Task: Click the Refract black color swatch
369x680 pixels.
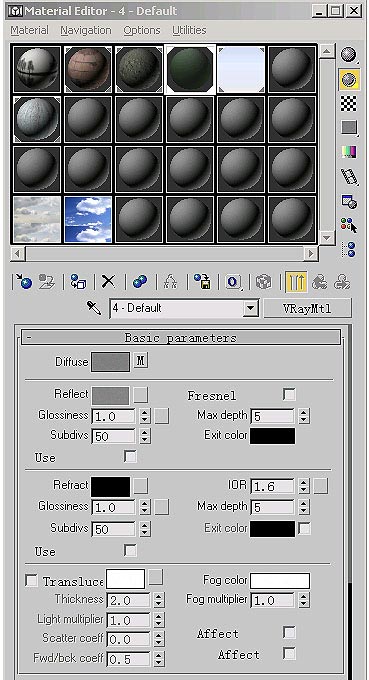Action: (x=110, y=487)
